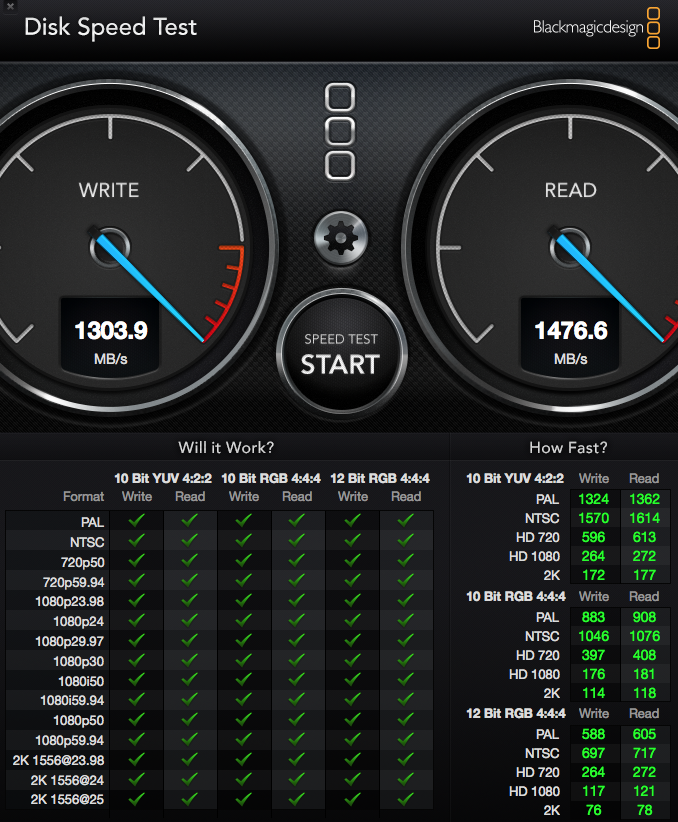Click the 10 Bit YUV 4:2:2 header in Will it Work
This screenshot has width=678, height=822.
163,479
